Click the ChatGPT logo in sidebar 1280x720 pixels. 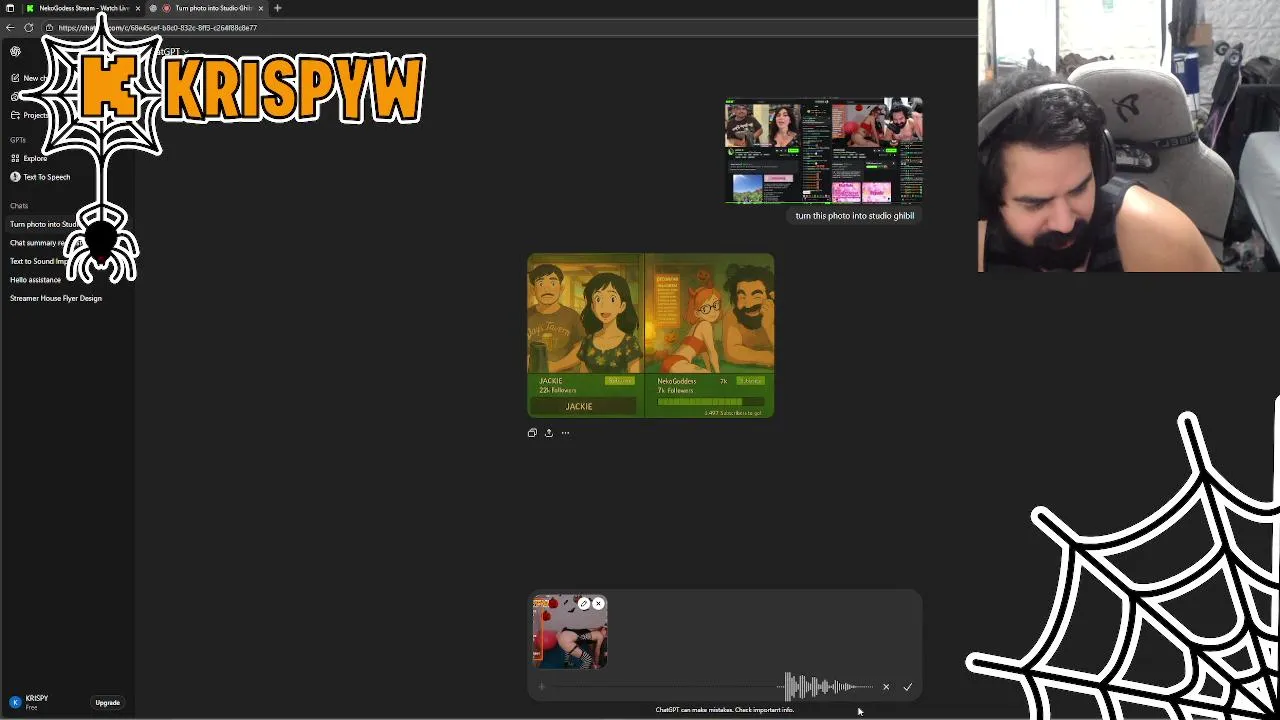click(x=15, y=51)
